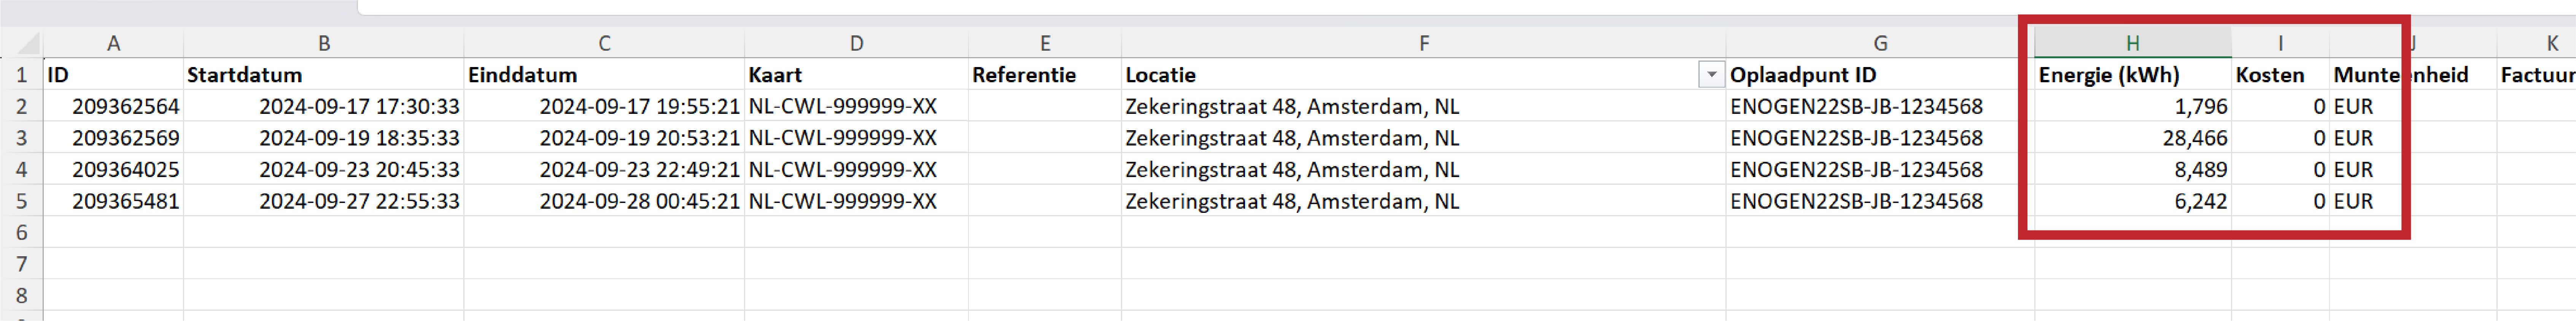Select the Energie (kWh) header cell
The width and height of the screenshot is (2576, 321).
tap(2132, 75)
